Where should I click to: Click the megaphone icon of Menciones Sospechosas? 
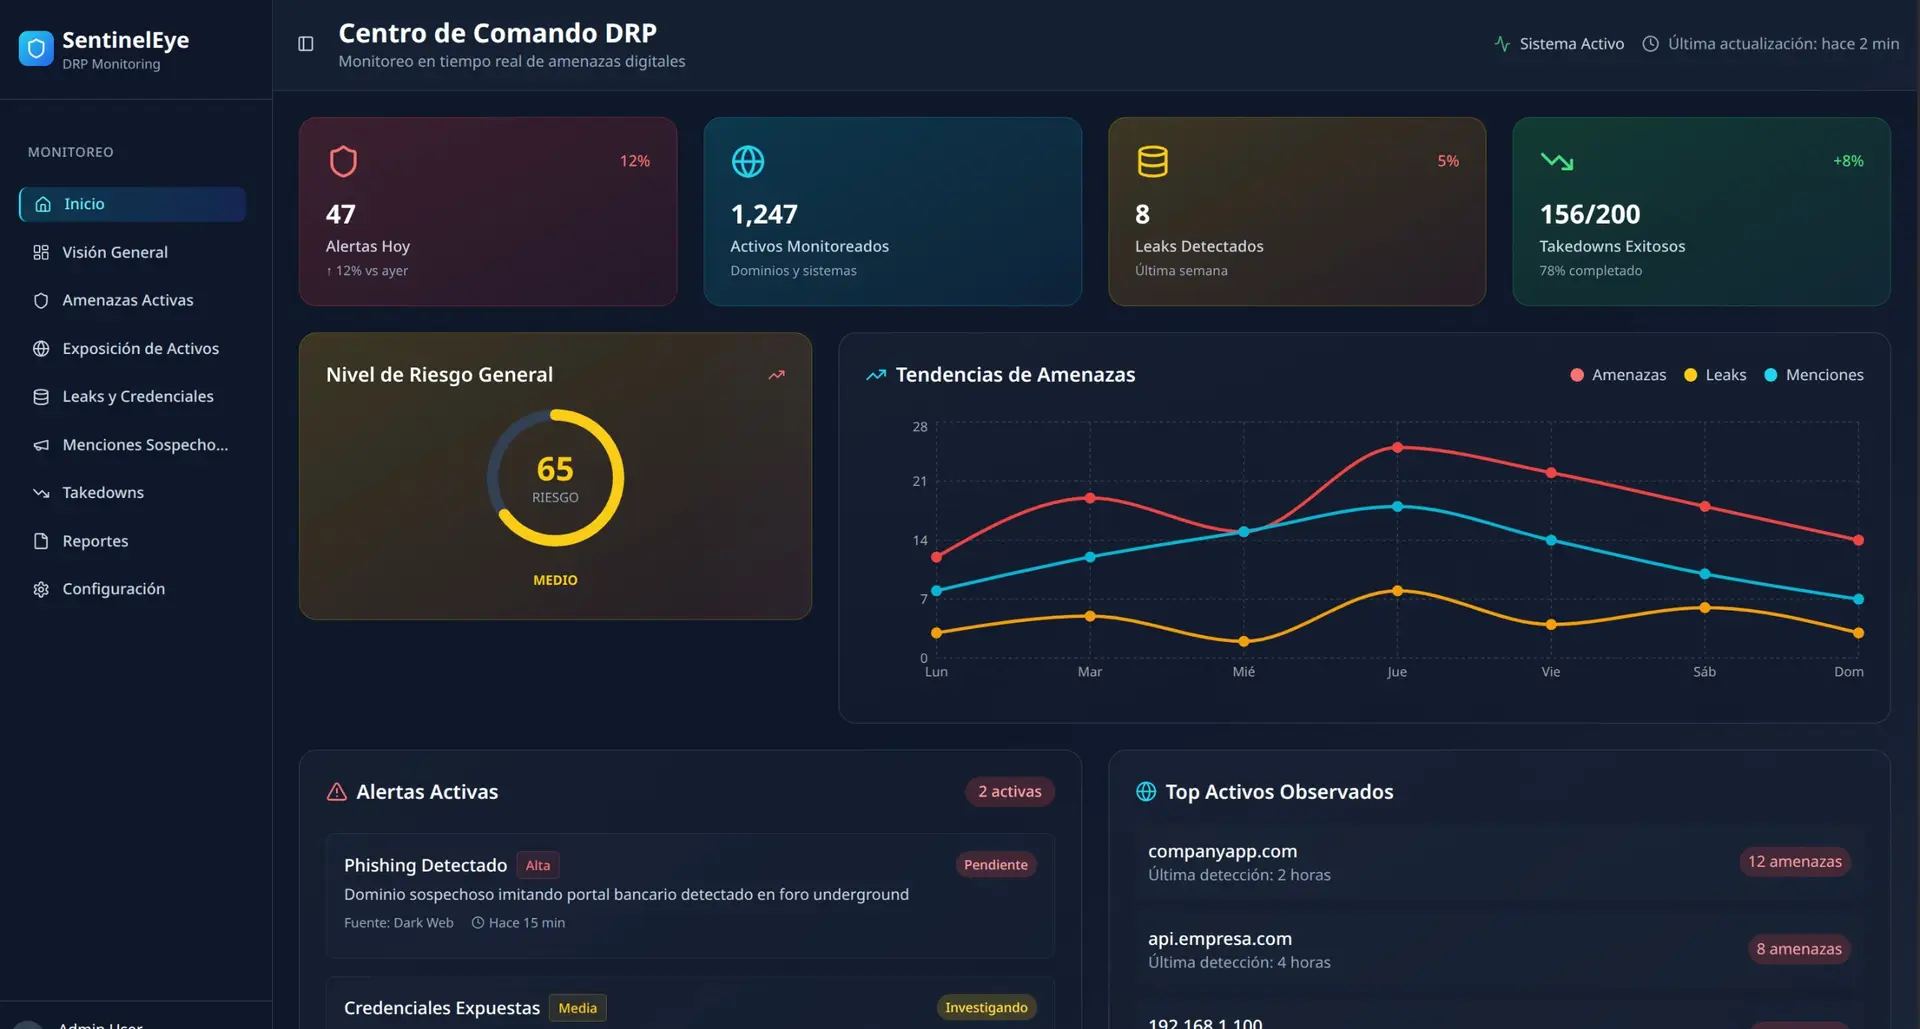pos(41,445)
